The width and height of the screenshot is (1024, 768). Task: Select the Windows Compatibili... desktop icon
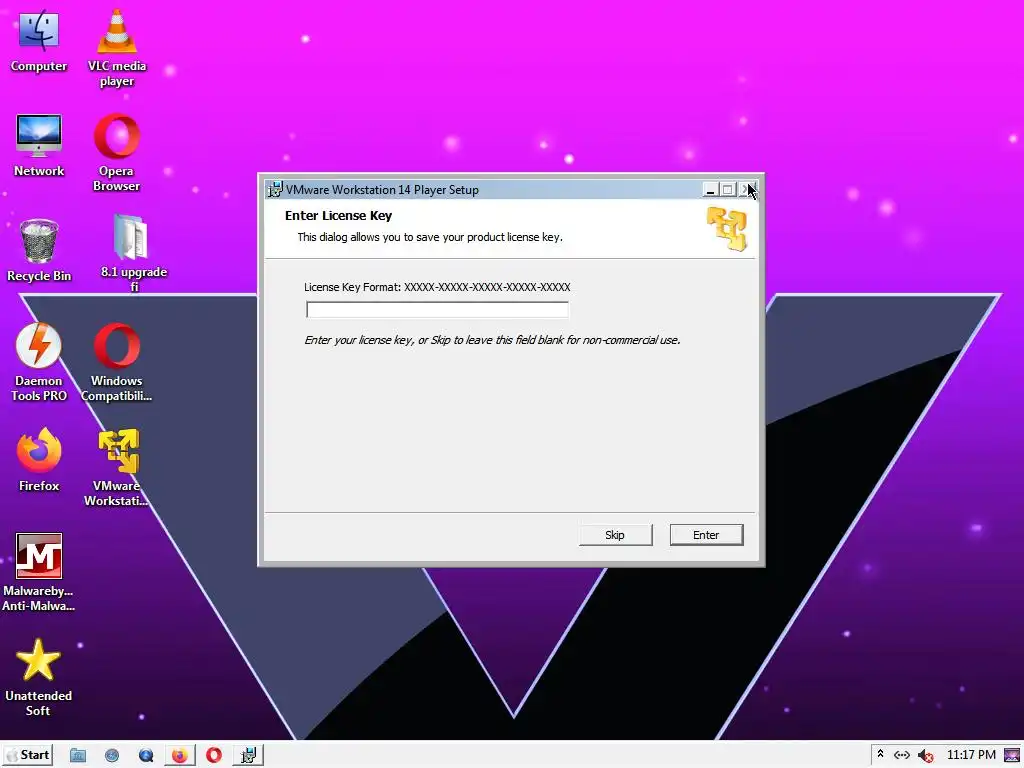pyautogui.click(x=117, y=362)
